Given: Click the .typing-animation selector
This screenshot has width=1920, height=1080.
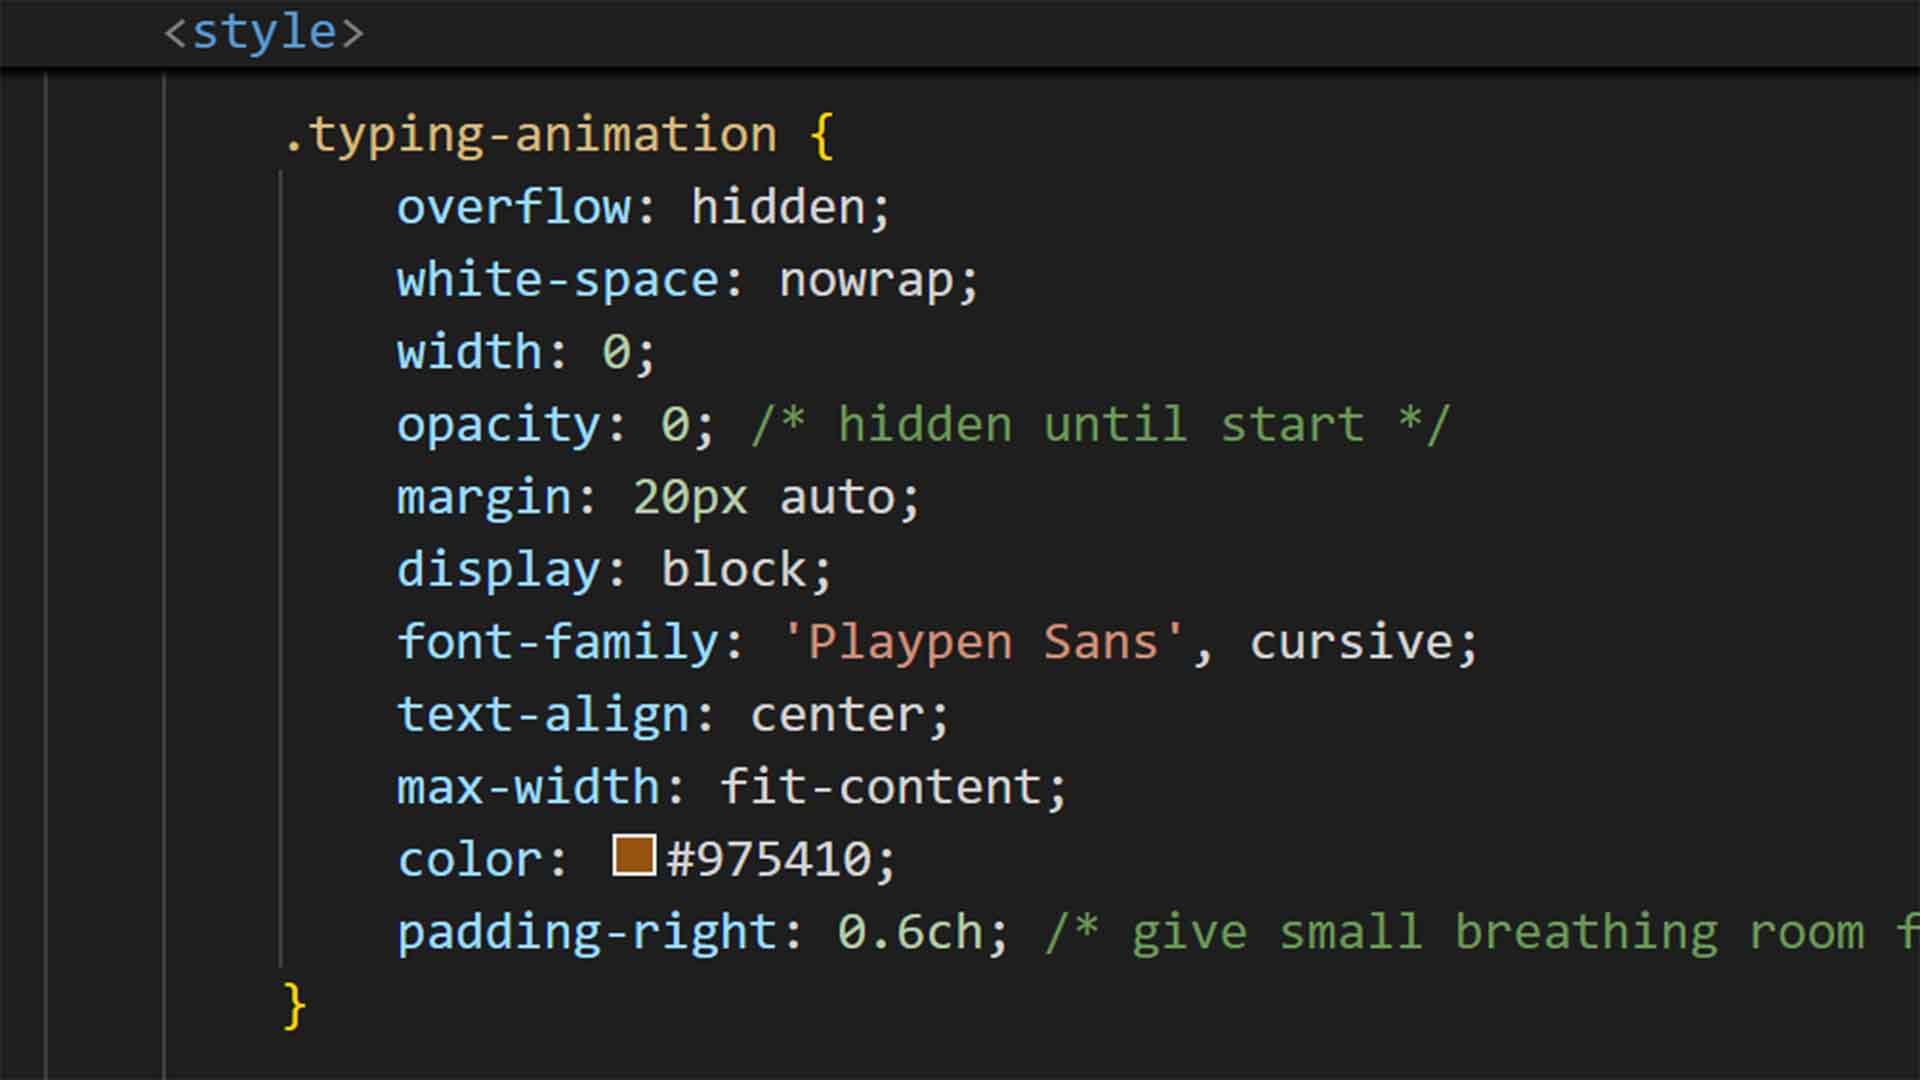Looking at the screenshot, I should [x=530, y=135].
